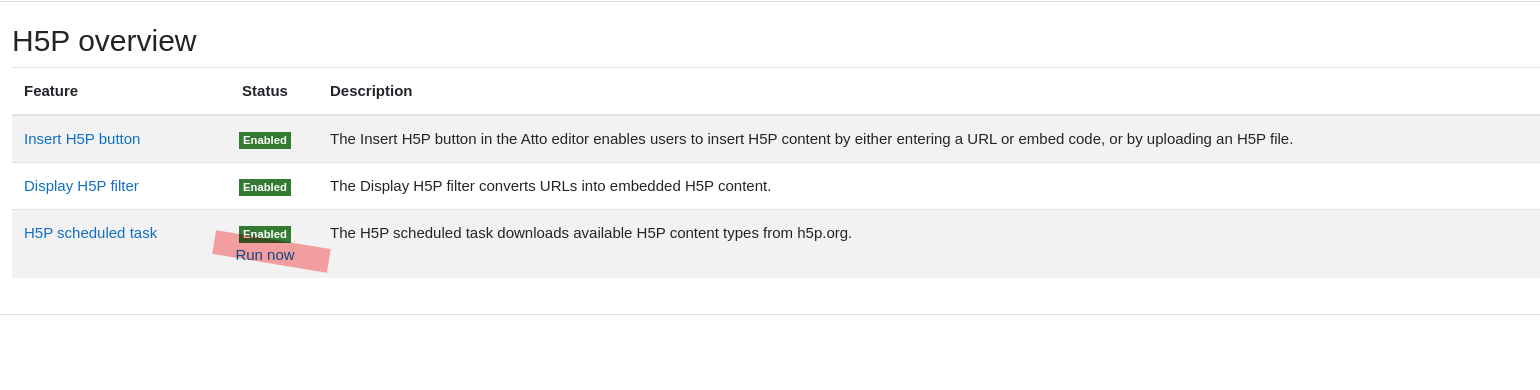Click the Feature column header

[51, 91]
